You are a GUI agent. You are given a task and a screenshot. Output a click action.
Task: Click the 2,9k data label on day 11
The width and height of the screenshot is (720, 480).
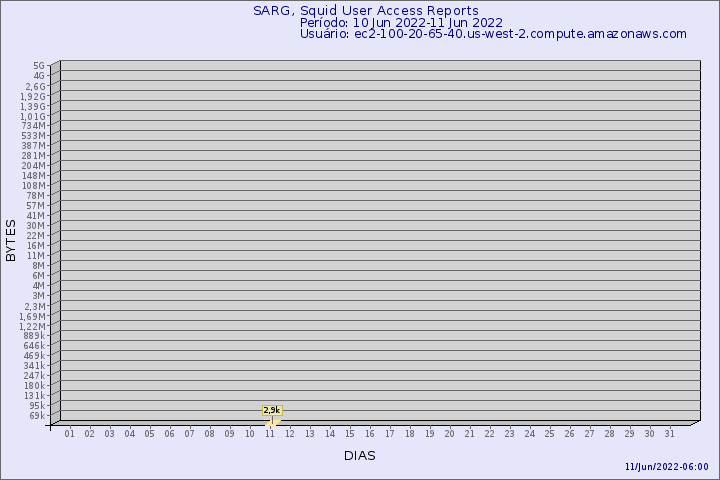(x=272, y=410)
